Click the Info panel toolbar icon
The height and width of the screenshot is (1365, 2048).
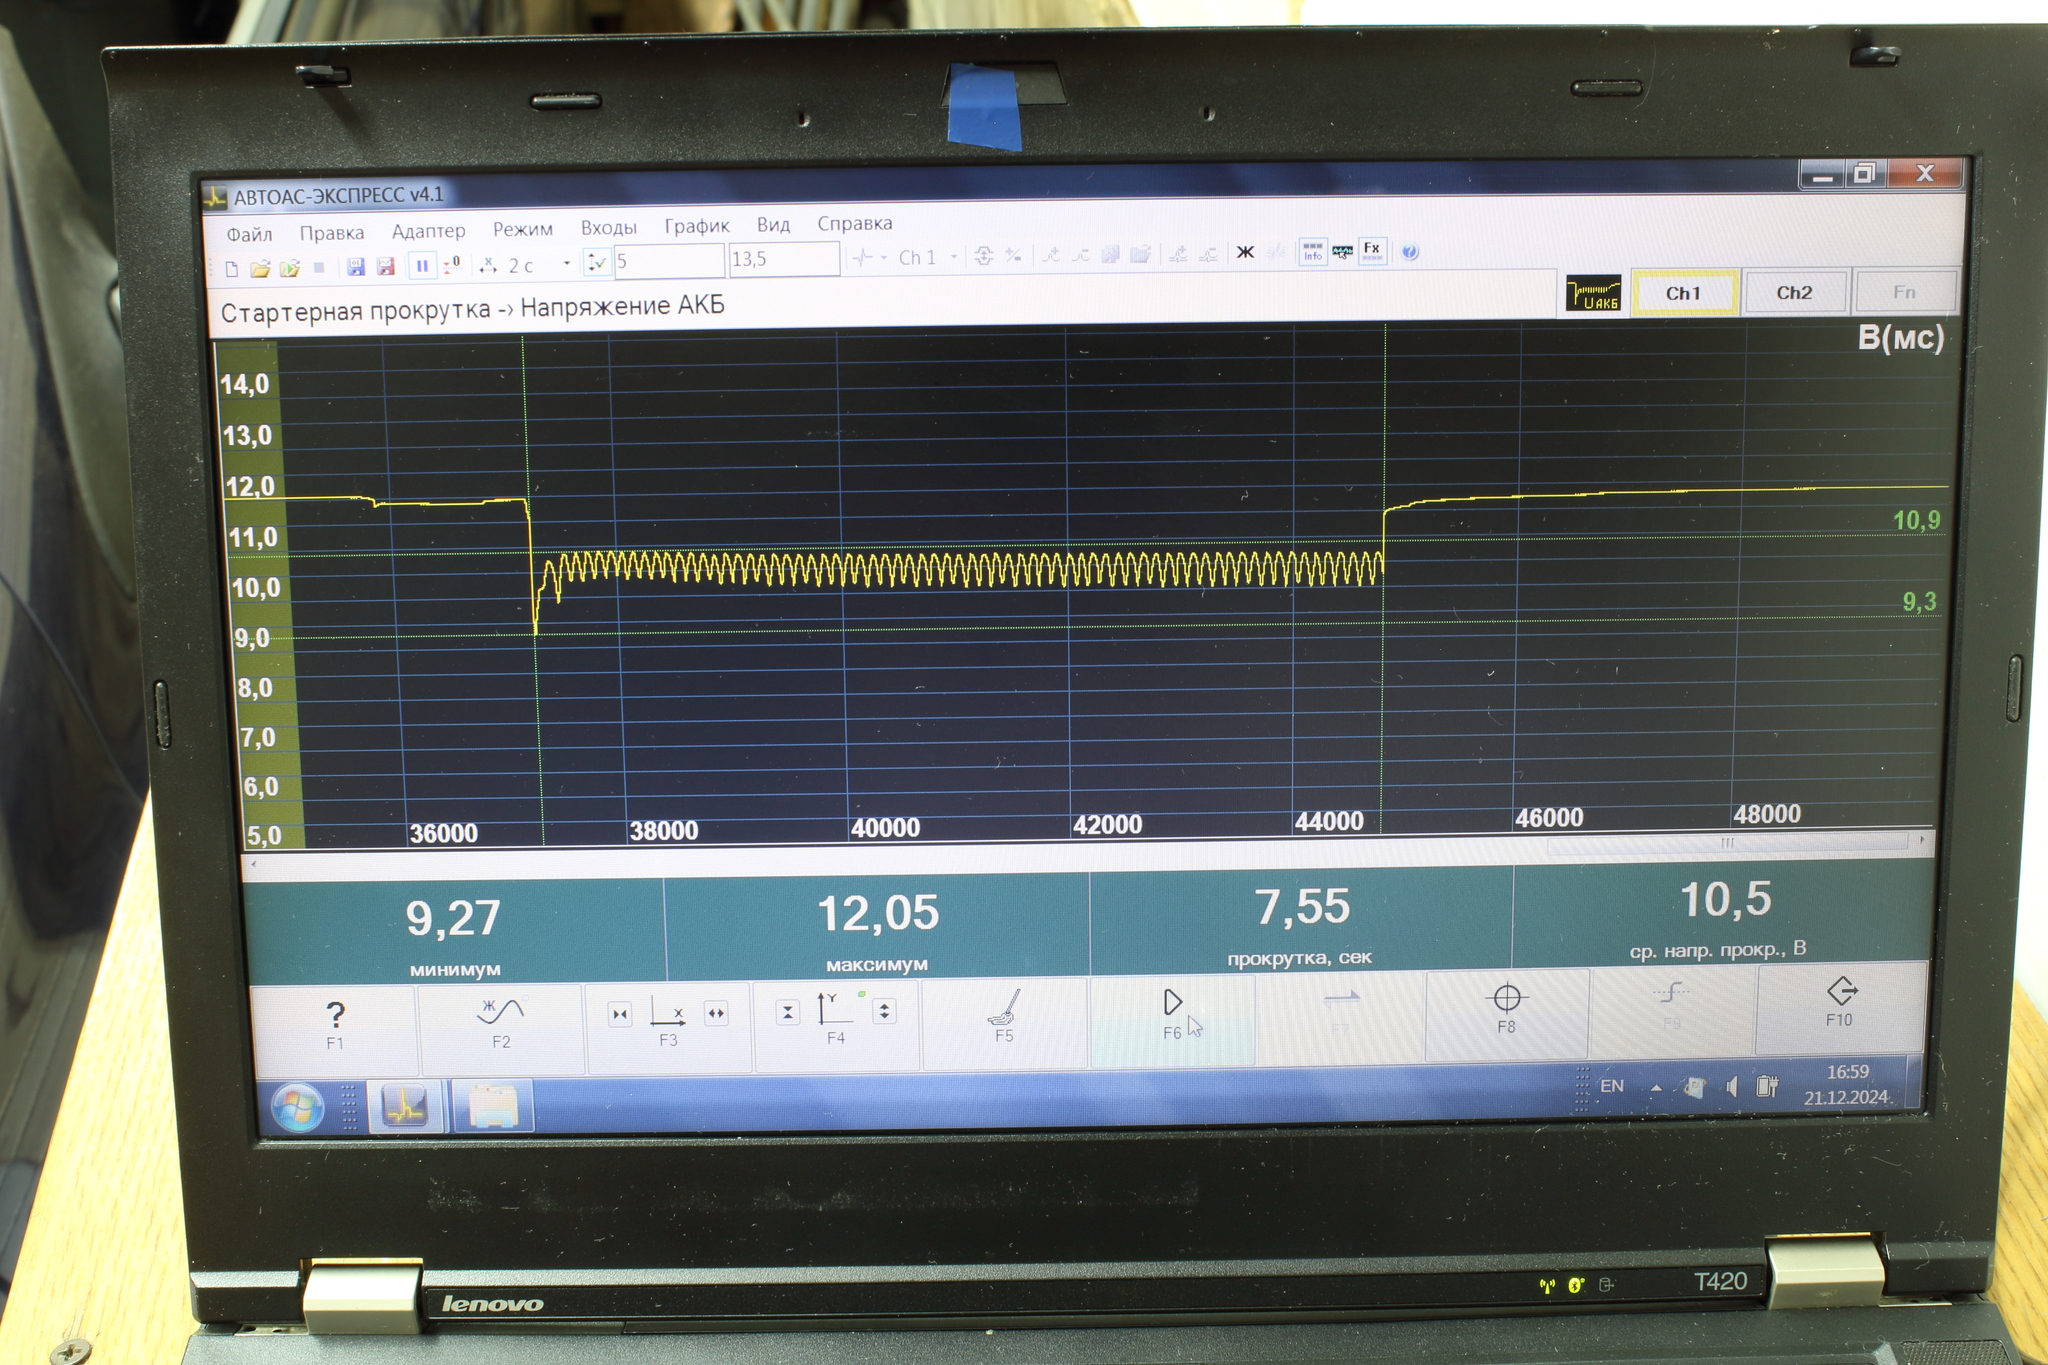tap(1312, 252)
